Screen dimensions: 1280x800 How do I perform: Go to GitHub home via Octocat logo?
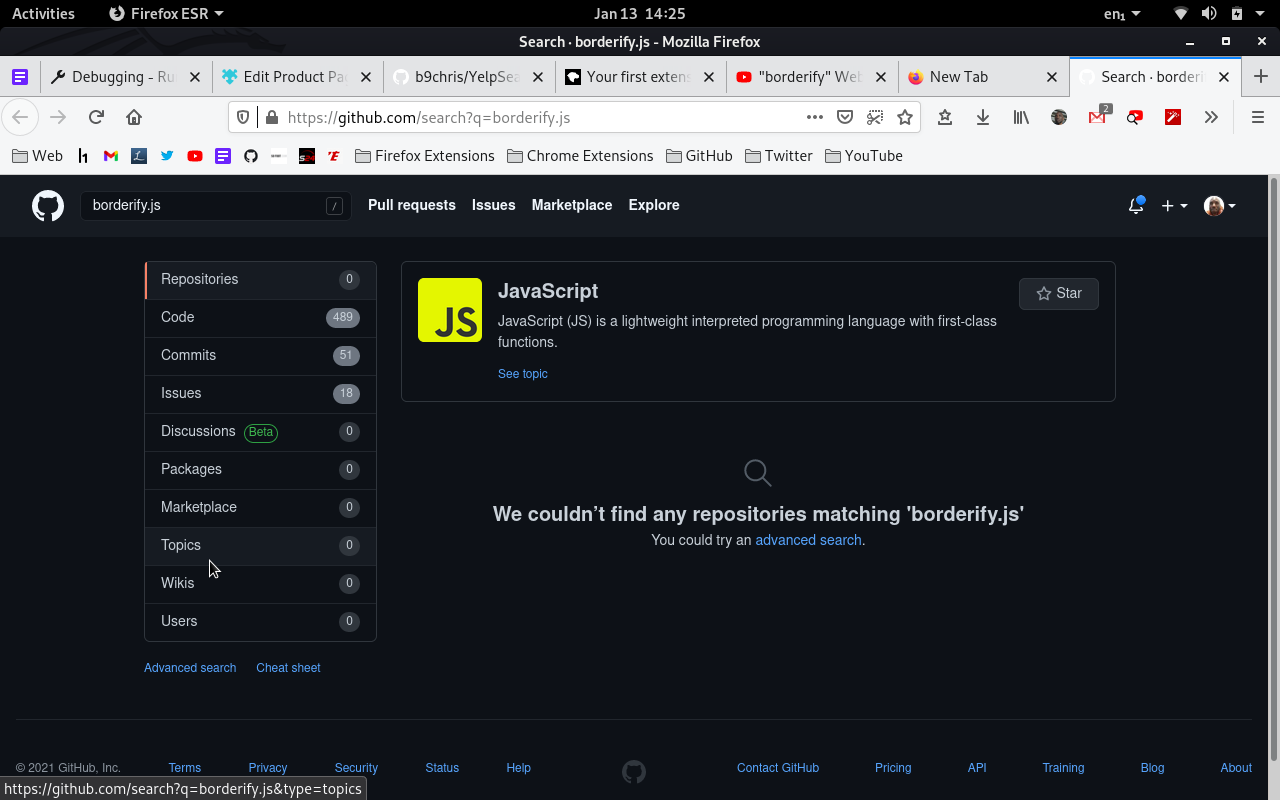point(48,206)
